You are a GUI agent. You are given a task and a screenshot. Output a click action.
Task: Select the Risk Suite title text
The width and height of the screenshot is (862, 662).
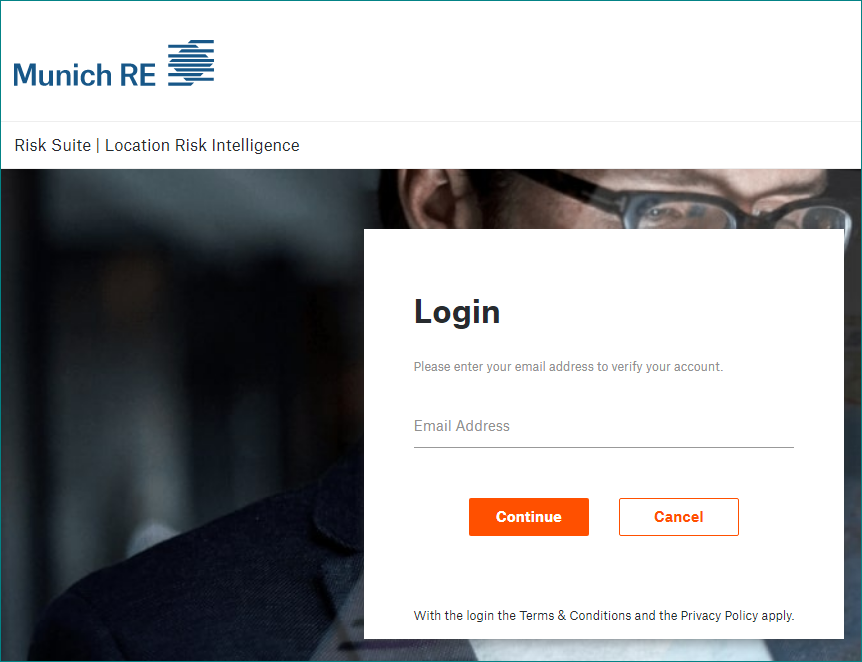[x=53, y=145]
